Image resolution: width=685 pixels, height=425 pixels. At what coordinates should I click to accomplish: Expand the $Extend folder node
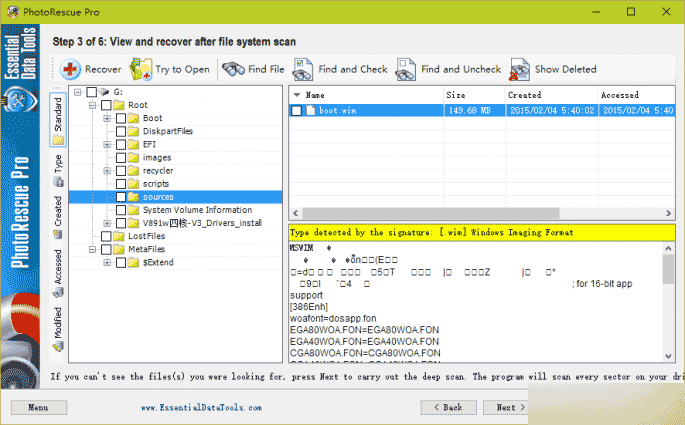(107, 263)
